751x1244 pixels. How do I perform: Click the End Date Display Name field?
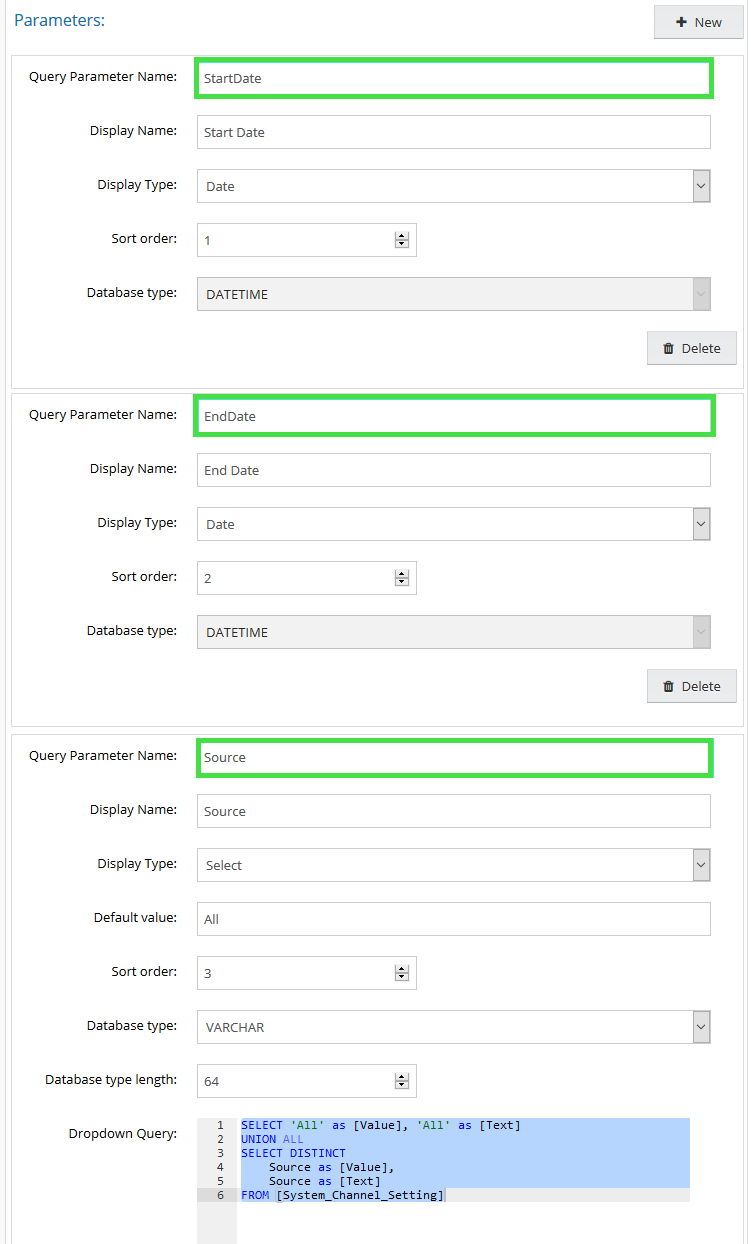[x=453, y=470]
